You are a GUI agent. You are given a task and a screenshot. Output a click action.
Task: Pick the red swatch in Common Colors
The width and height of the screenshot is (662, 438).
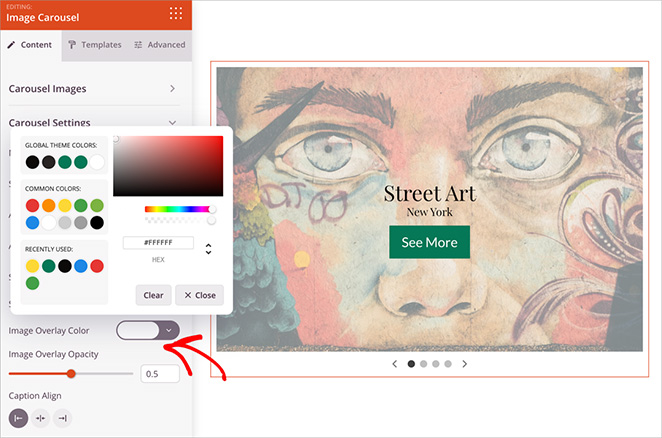pyautogui.click(x=33, y=206)
